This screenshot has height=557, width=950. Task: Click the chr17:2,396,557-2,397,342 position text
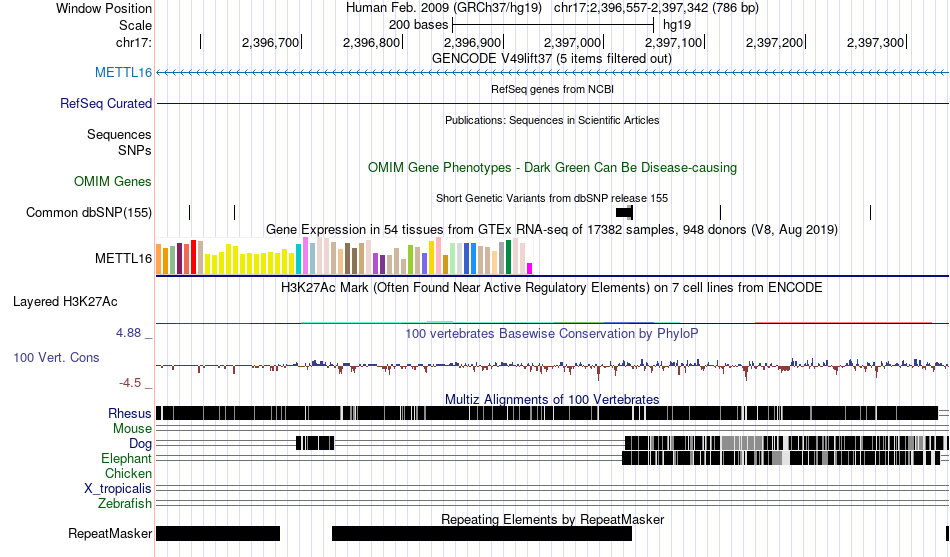tap(656, 8)
